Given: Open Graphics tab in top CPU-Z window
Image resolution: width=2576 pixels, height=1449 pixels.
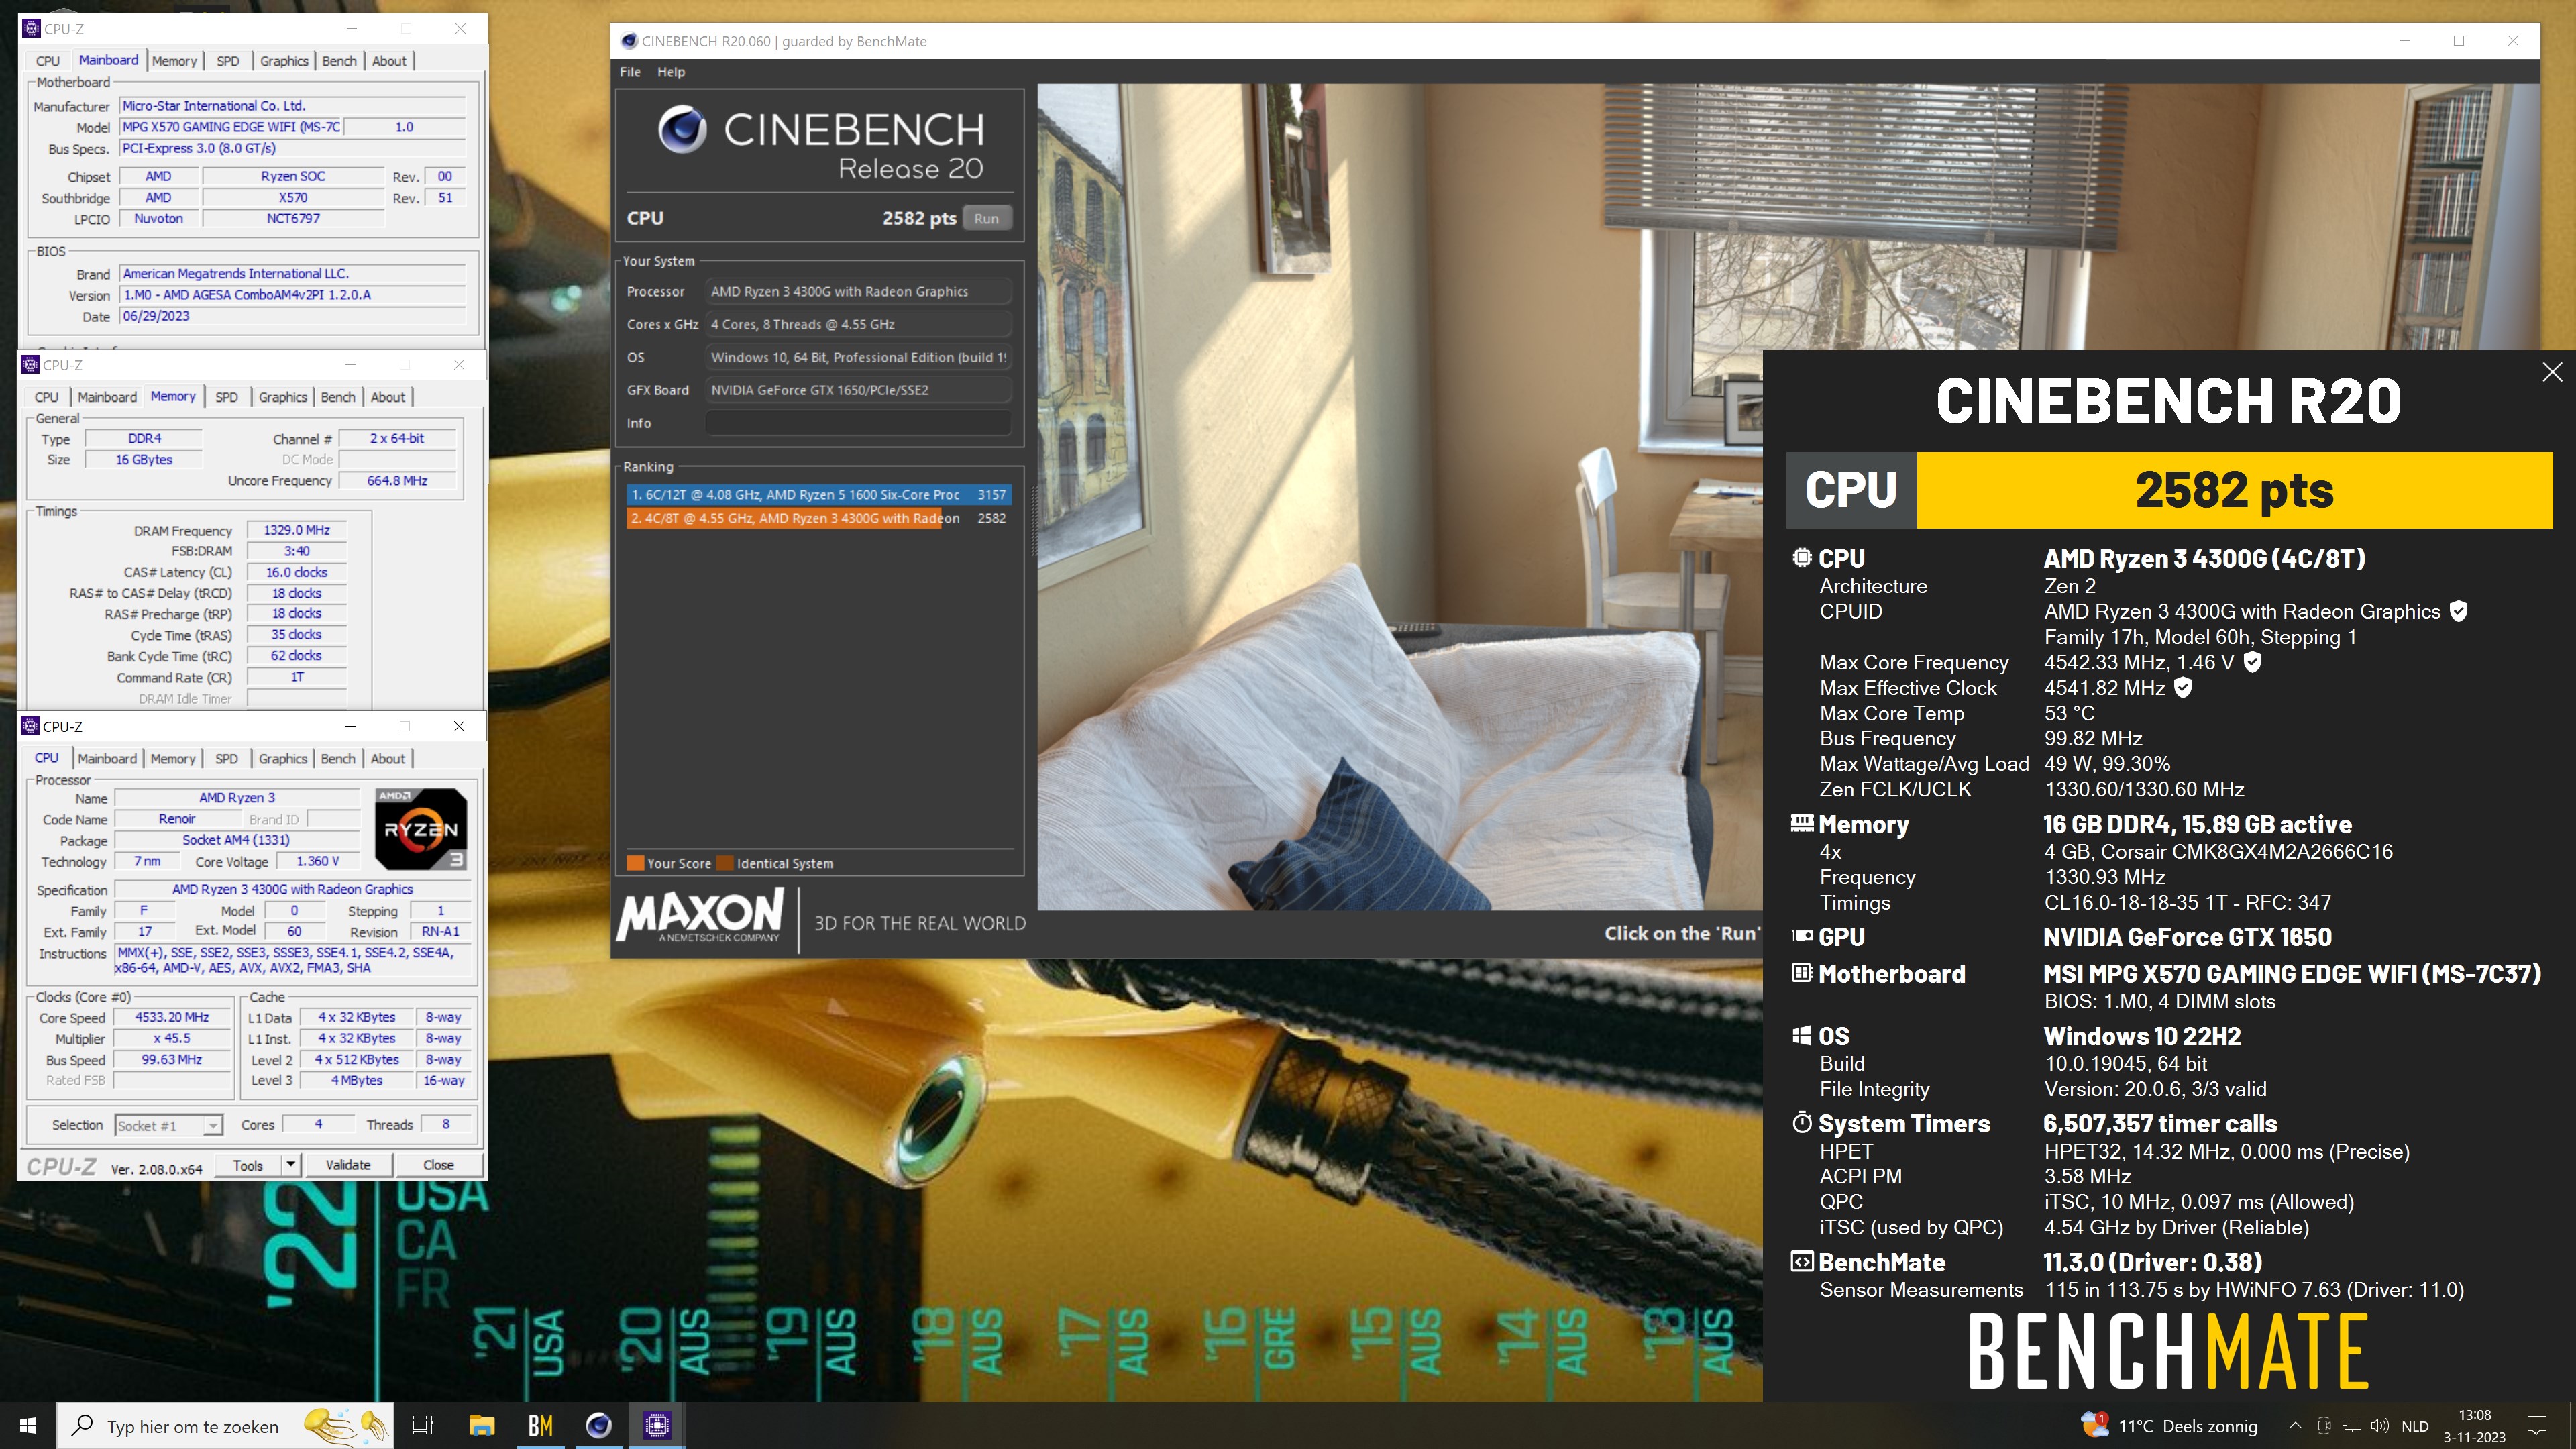Looking at the screenshot, I should tap(284, 61).
